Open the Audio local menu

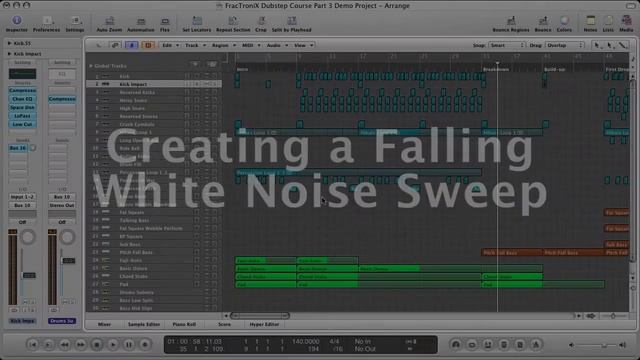coord(277,45)
